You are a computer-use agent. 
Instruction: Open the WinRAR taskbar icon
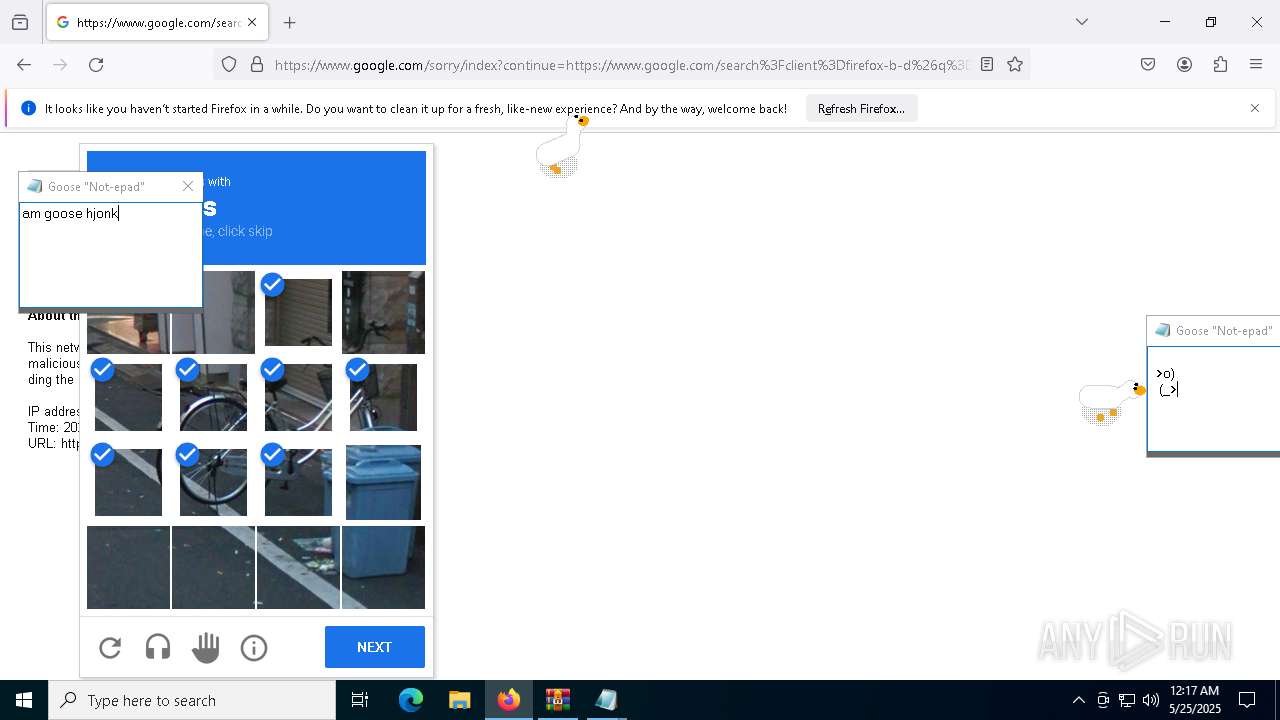click(x=558, y=700)
